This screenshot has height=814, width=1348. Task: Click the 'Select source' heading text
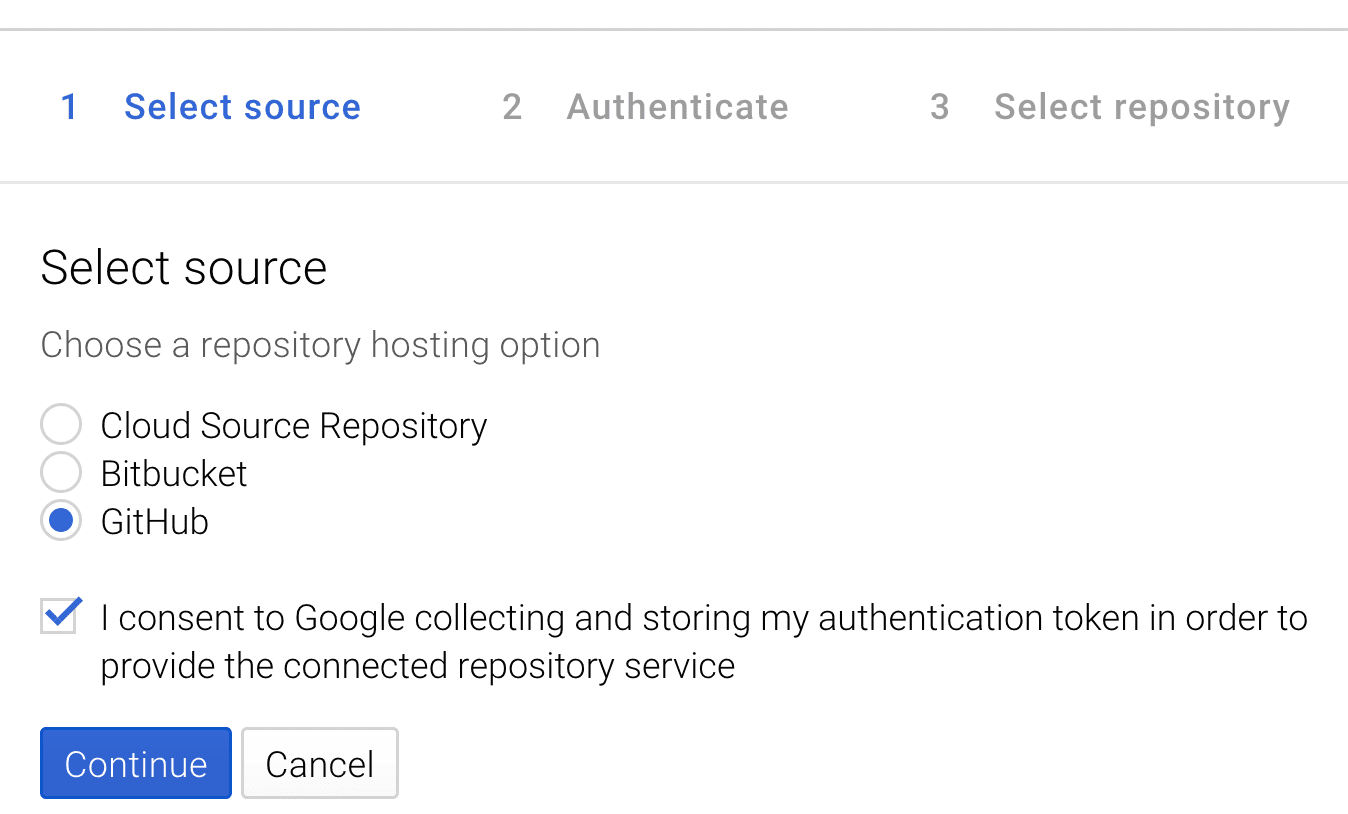click(x=184, y=268)
